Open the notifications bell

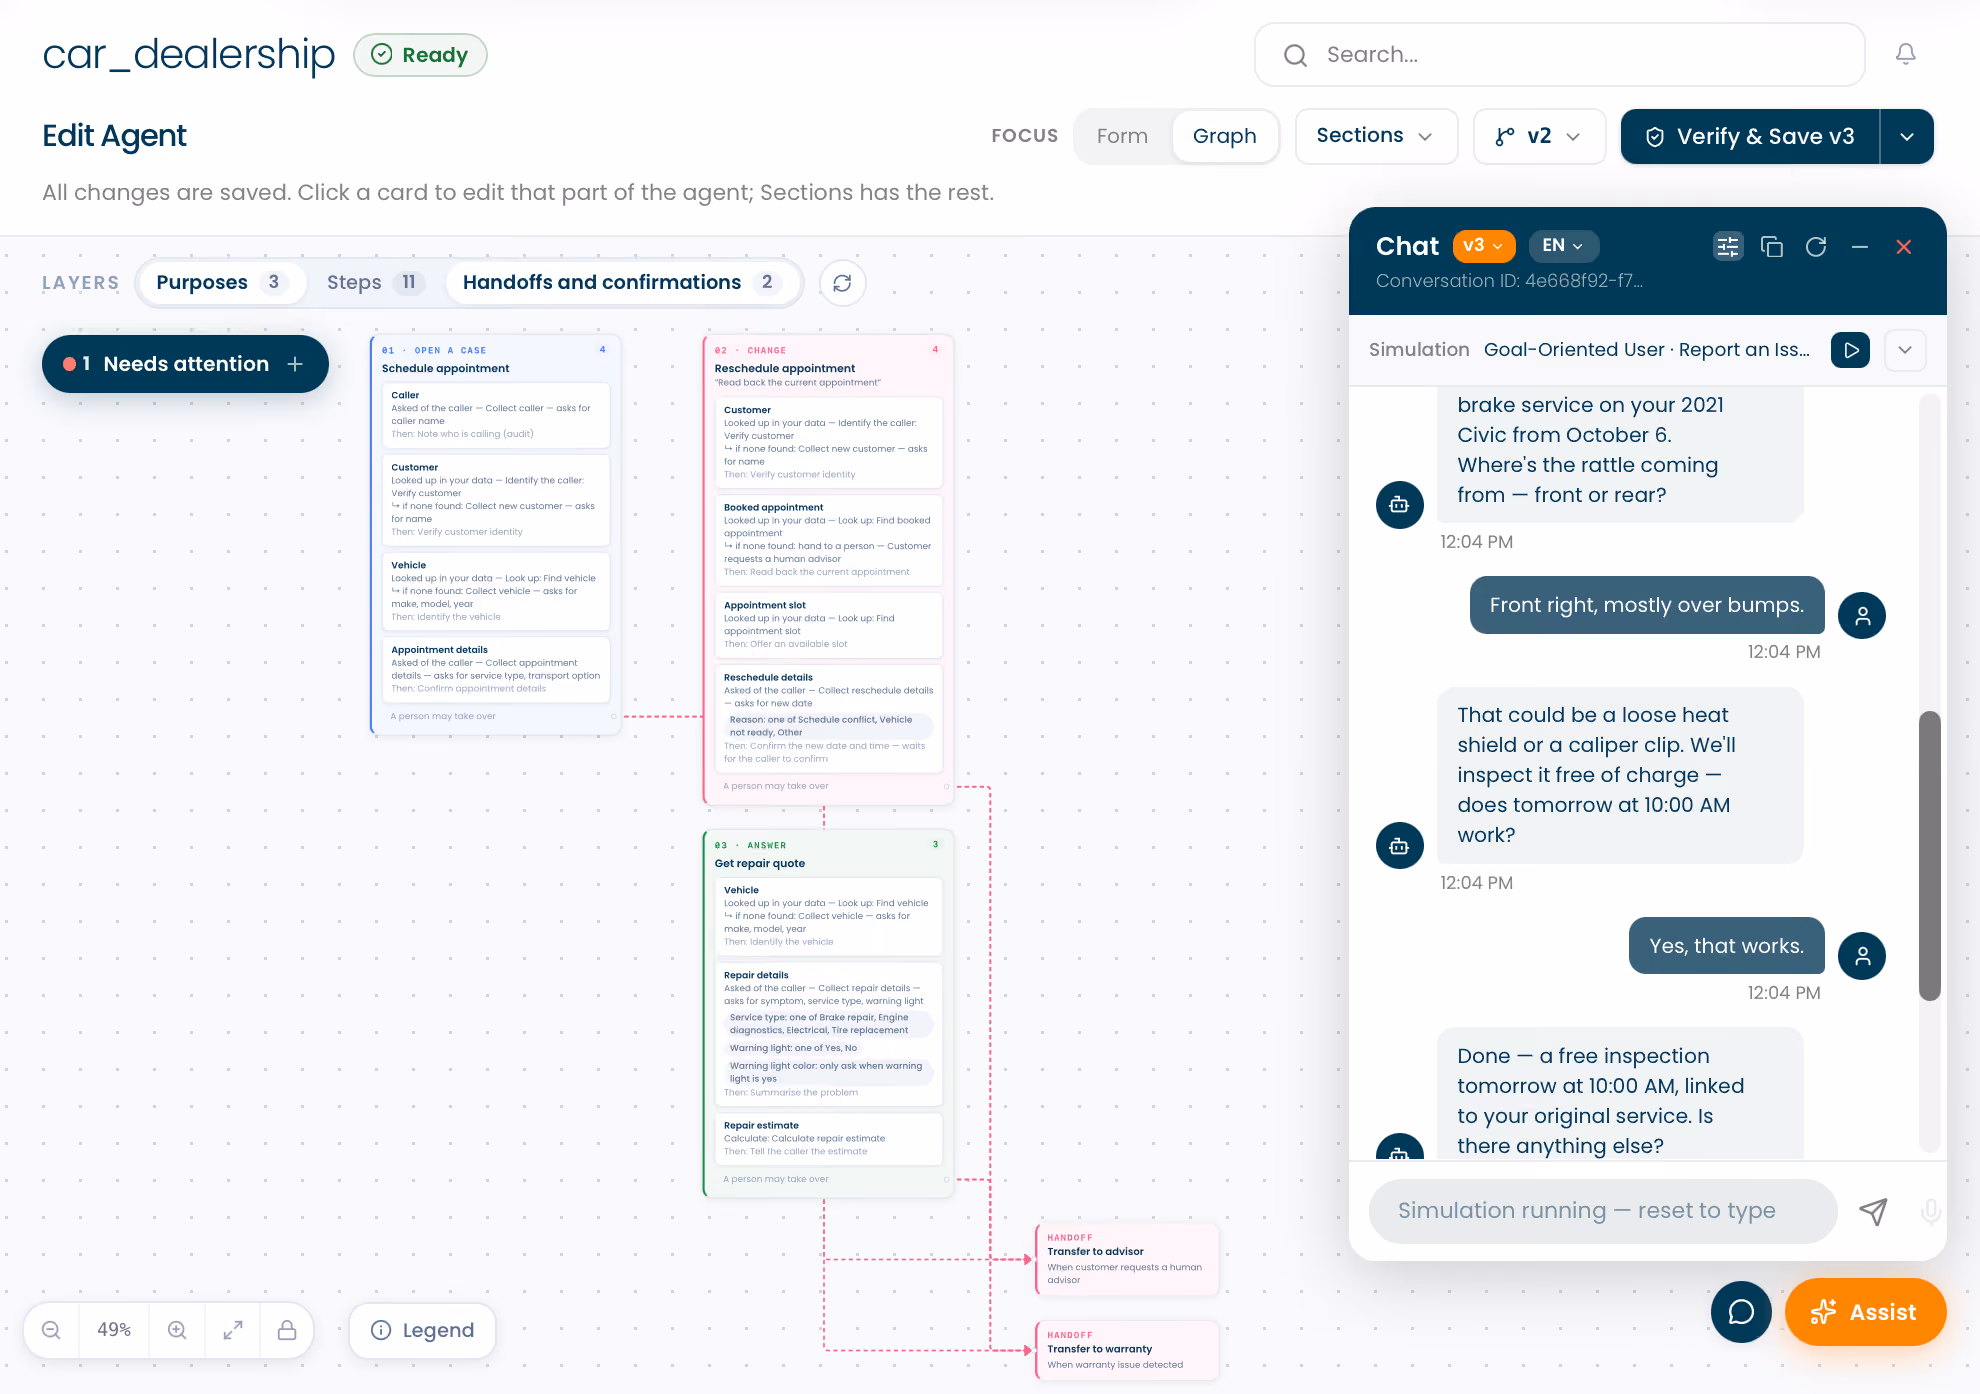pos(1905,54)
